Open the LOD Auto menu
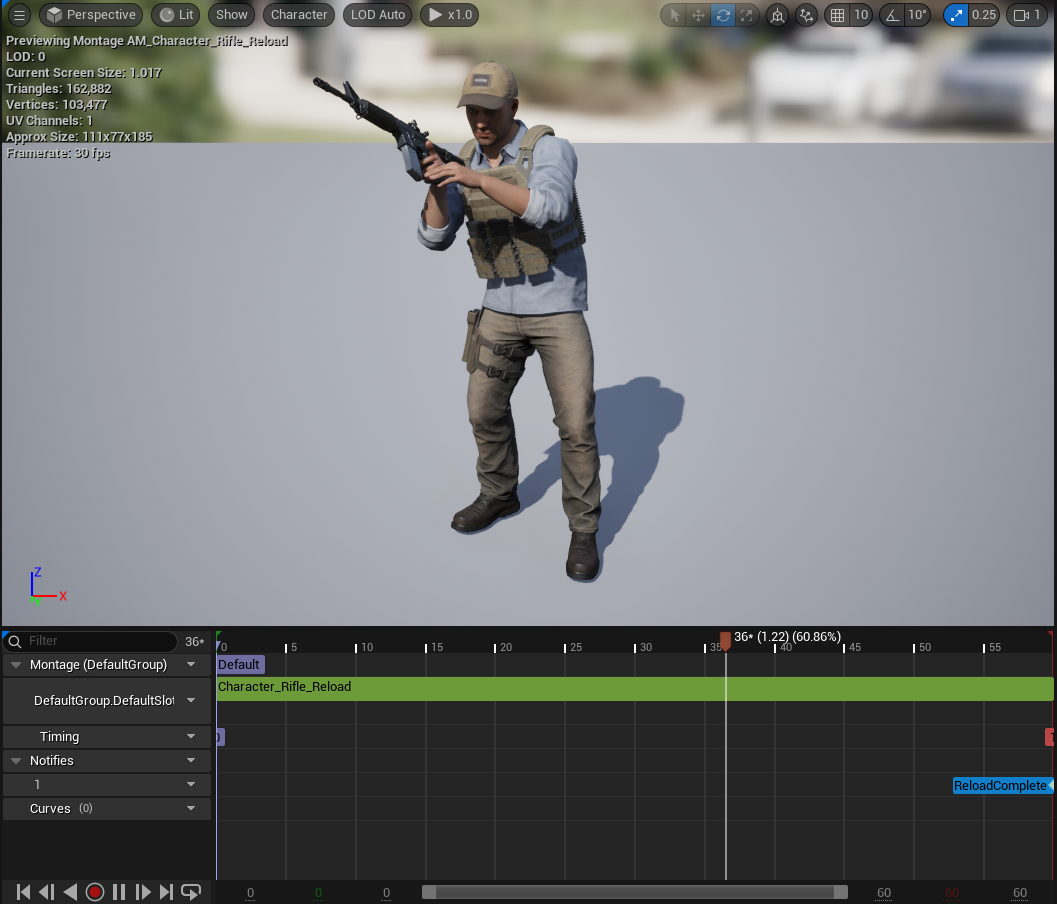This screenshot has height=904, width=1057. coord(378,15)
